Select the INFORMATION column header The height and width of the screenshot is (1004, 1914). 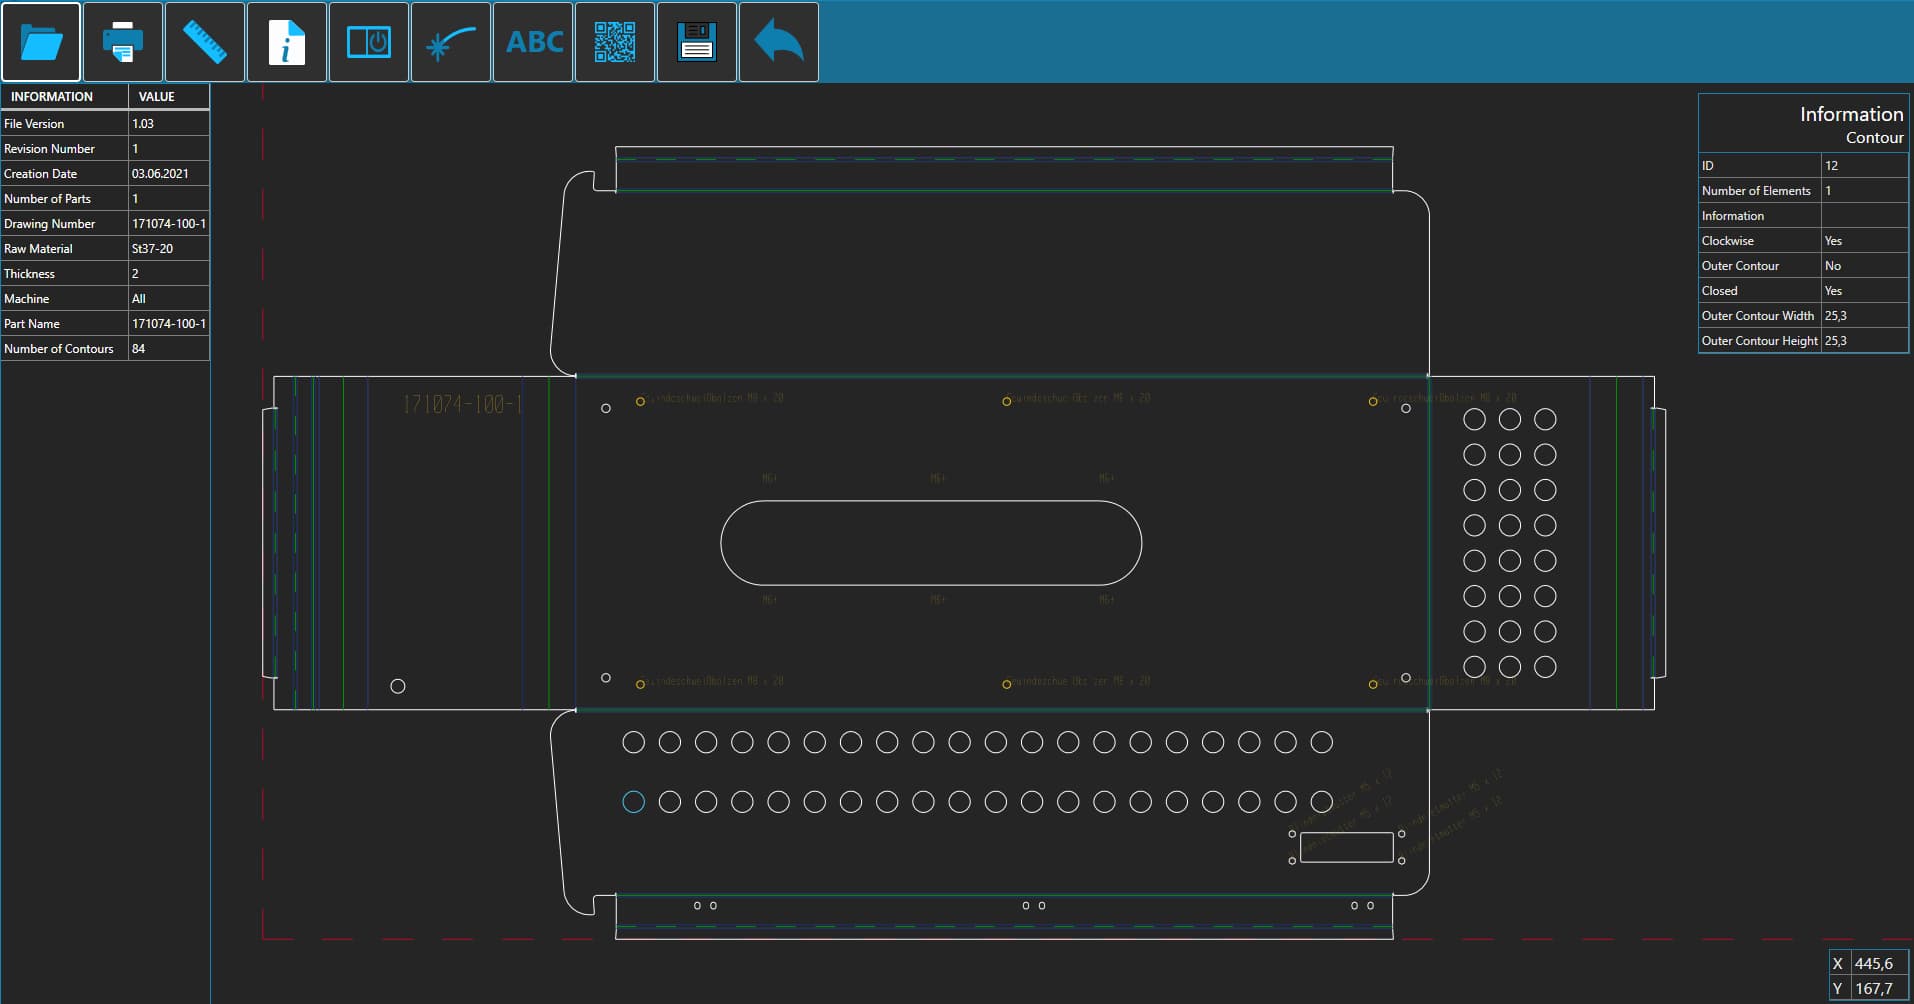65,96
